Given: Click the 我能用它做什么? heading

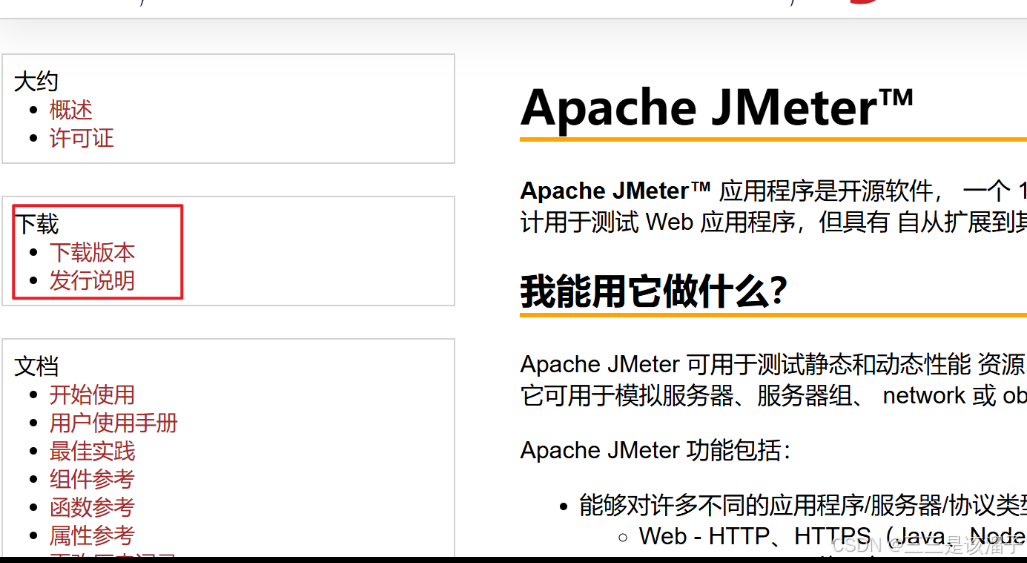Looking at the screenshot, I should (x=654, y=291).
